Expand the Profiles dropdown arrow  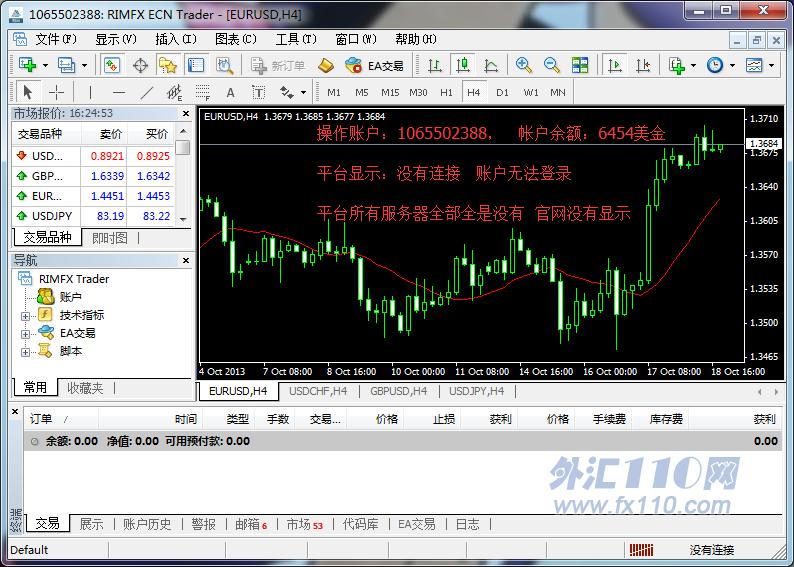click(84, 65)
